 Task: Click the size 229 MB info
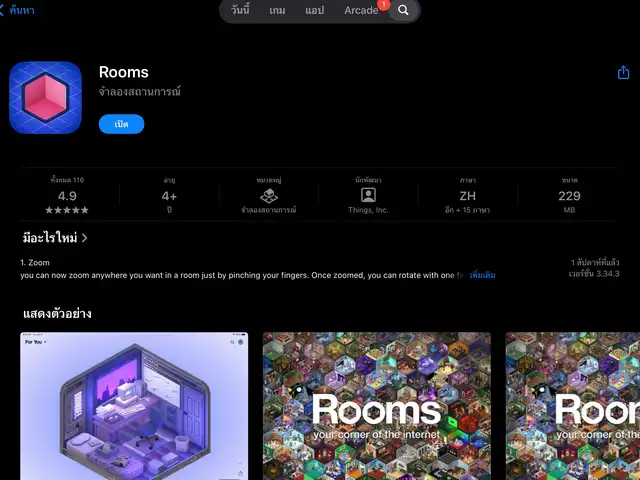coord(569,196)
